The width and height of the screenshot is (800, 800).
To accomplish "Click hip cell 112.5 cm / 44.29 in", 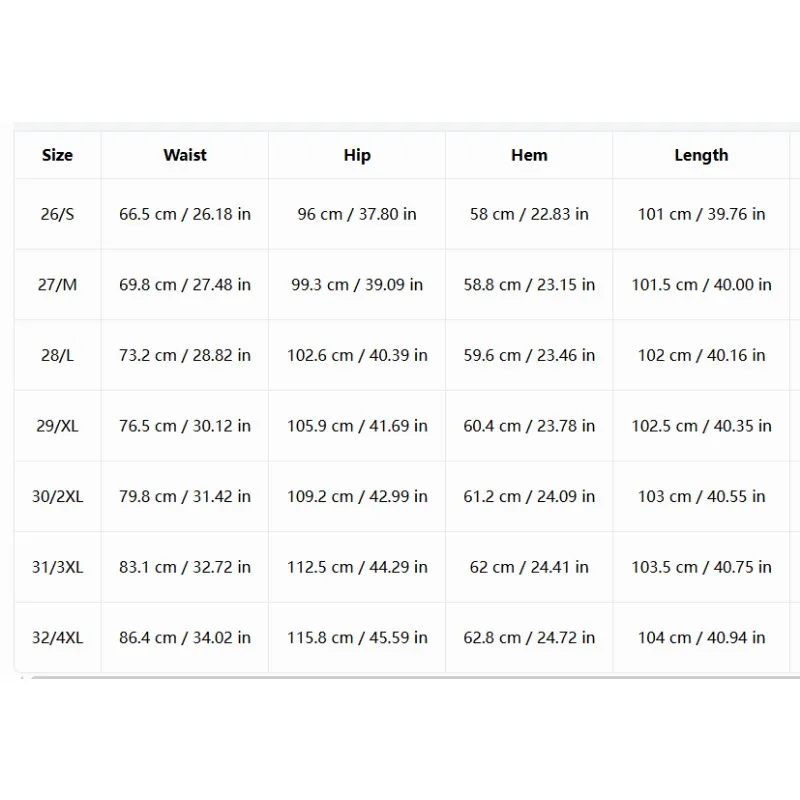I will pos(357,567).
